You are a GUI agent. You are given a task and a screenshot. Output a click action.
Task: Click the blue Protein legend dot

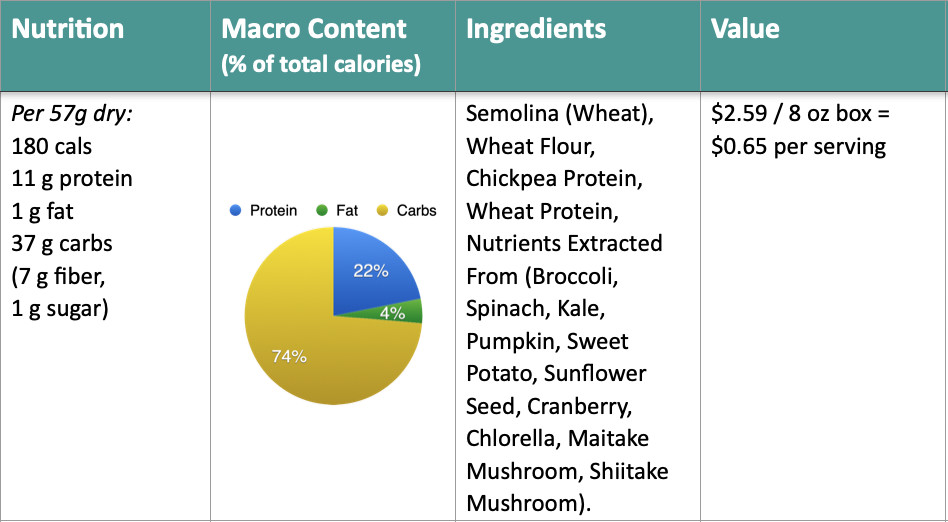236,210
